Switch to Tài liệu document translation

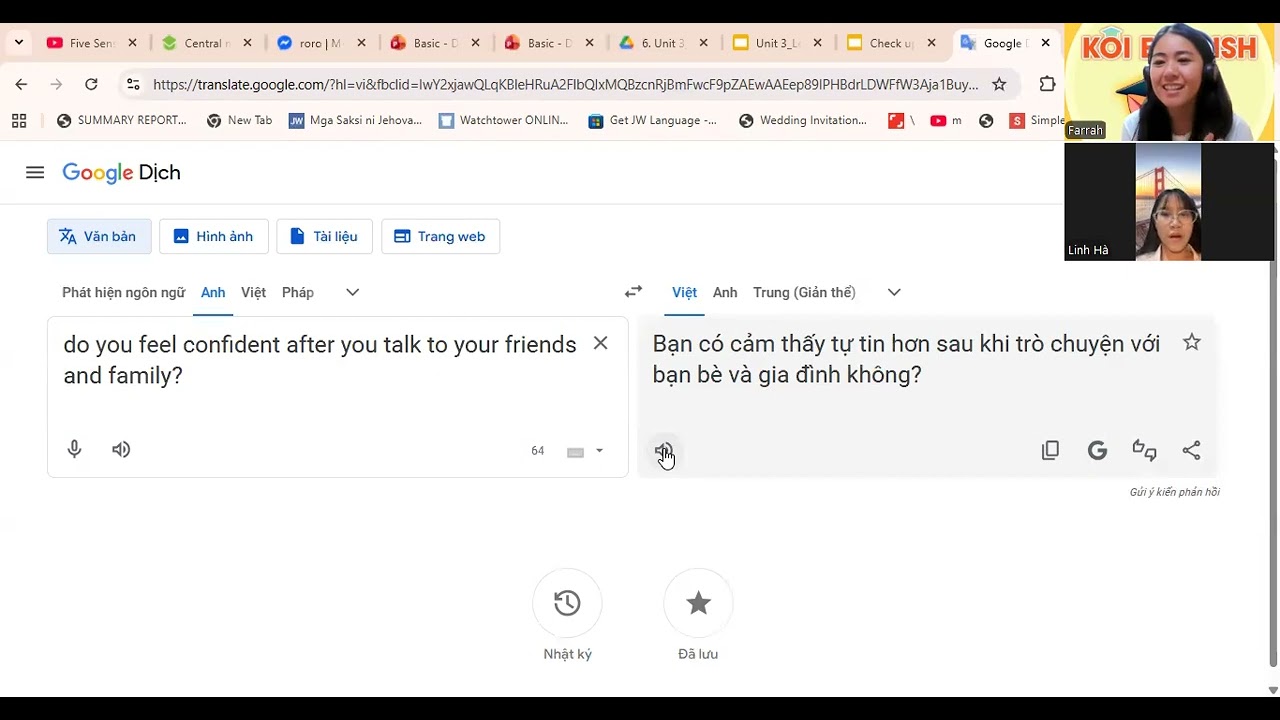pos(324,236)
